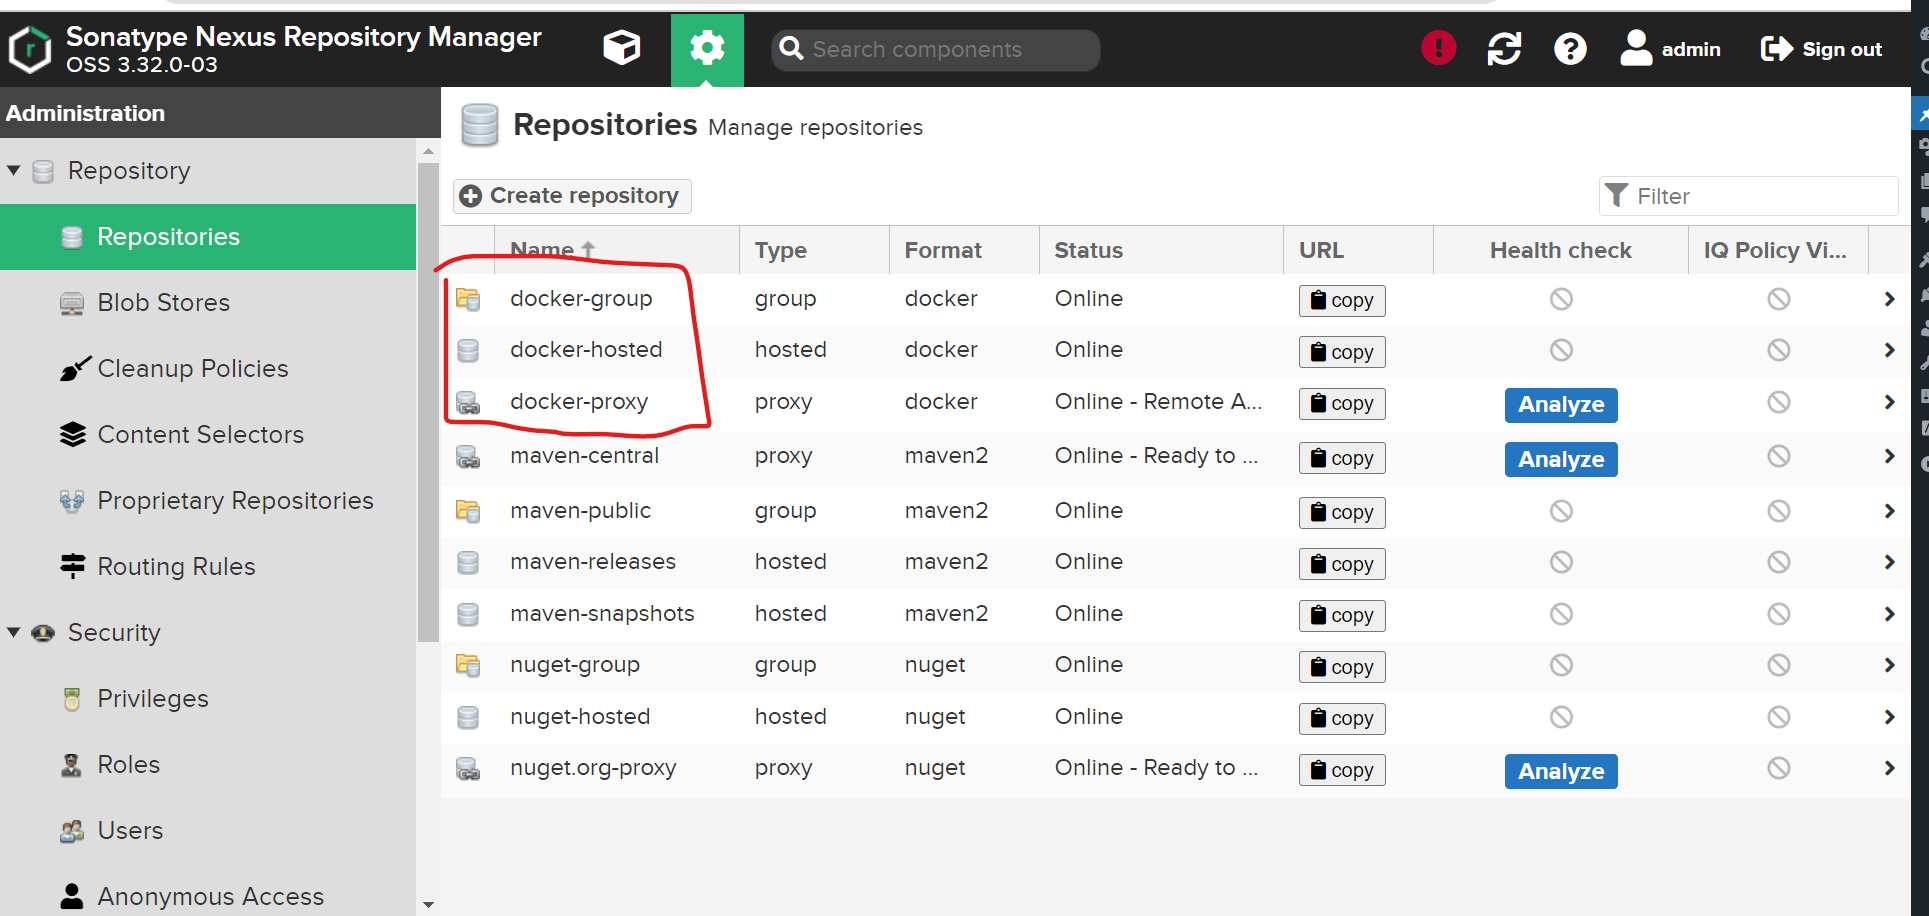Click the Create repository button
Screen dimensions: 1929x916
point(571,196)
